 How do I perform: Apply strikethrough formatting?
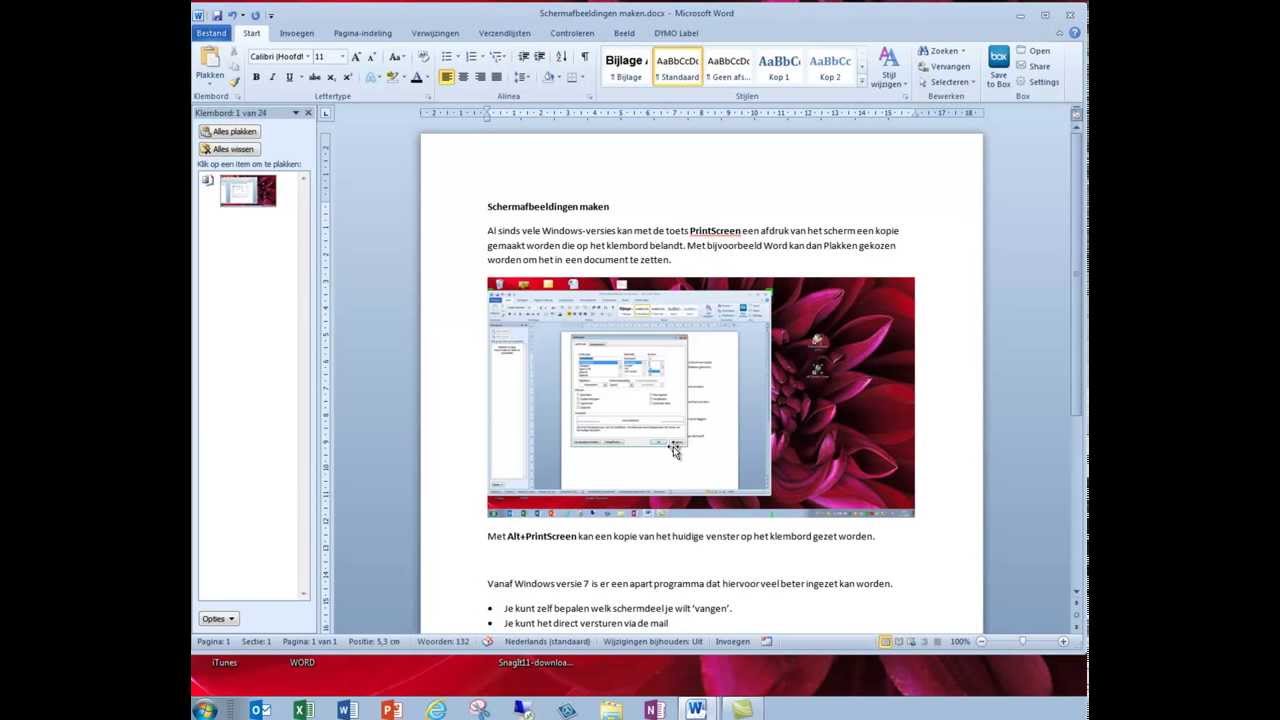[315, 77]
